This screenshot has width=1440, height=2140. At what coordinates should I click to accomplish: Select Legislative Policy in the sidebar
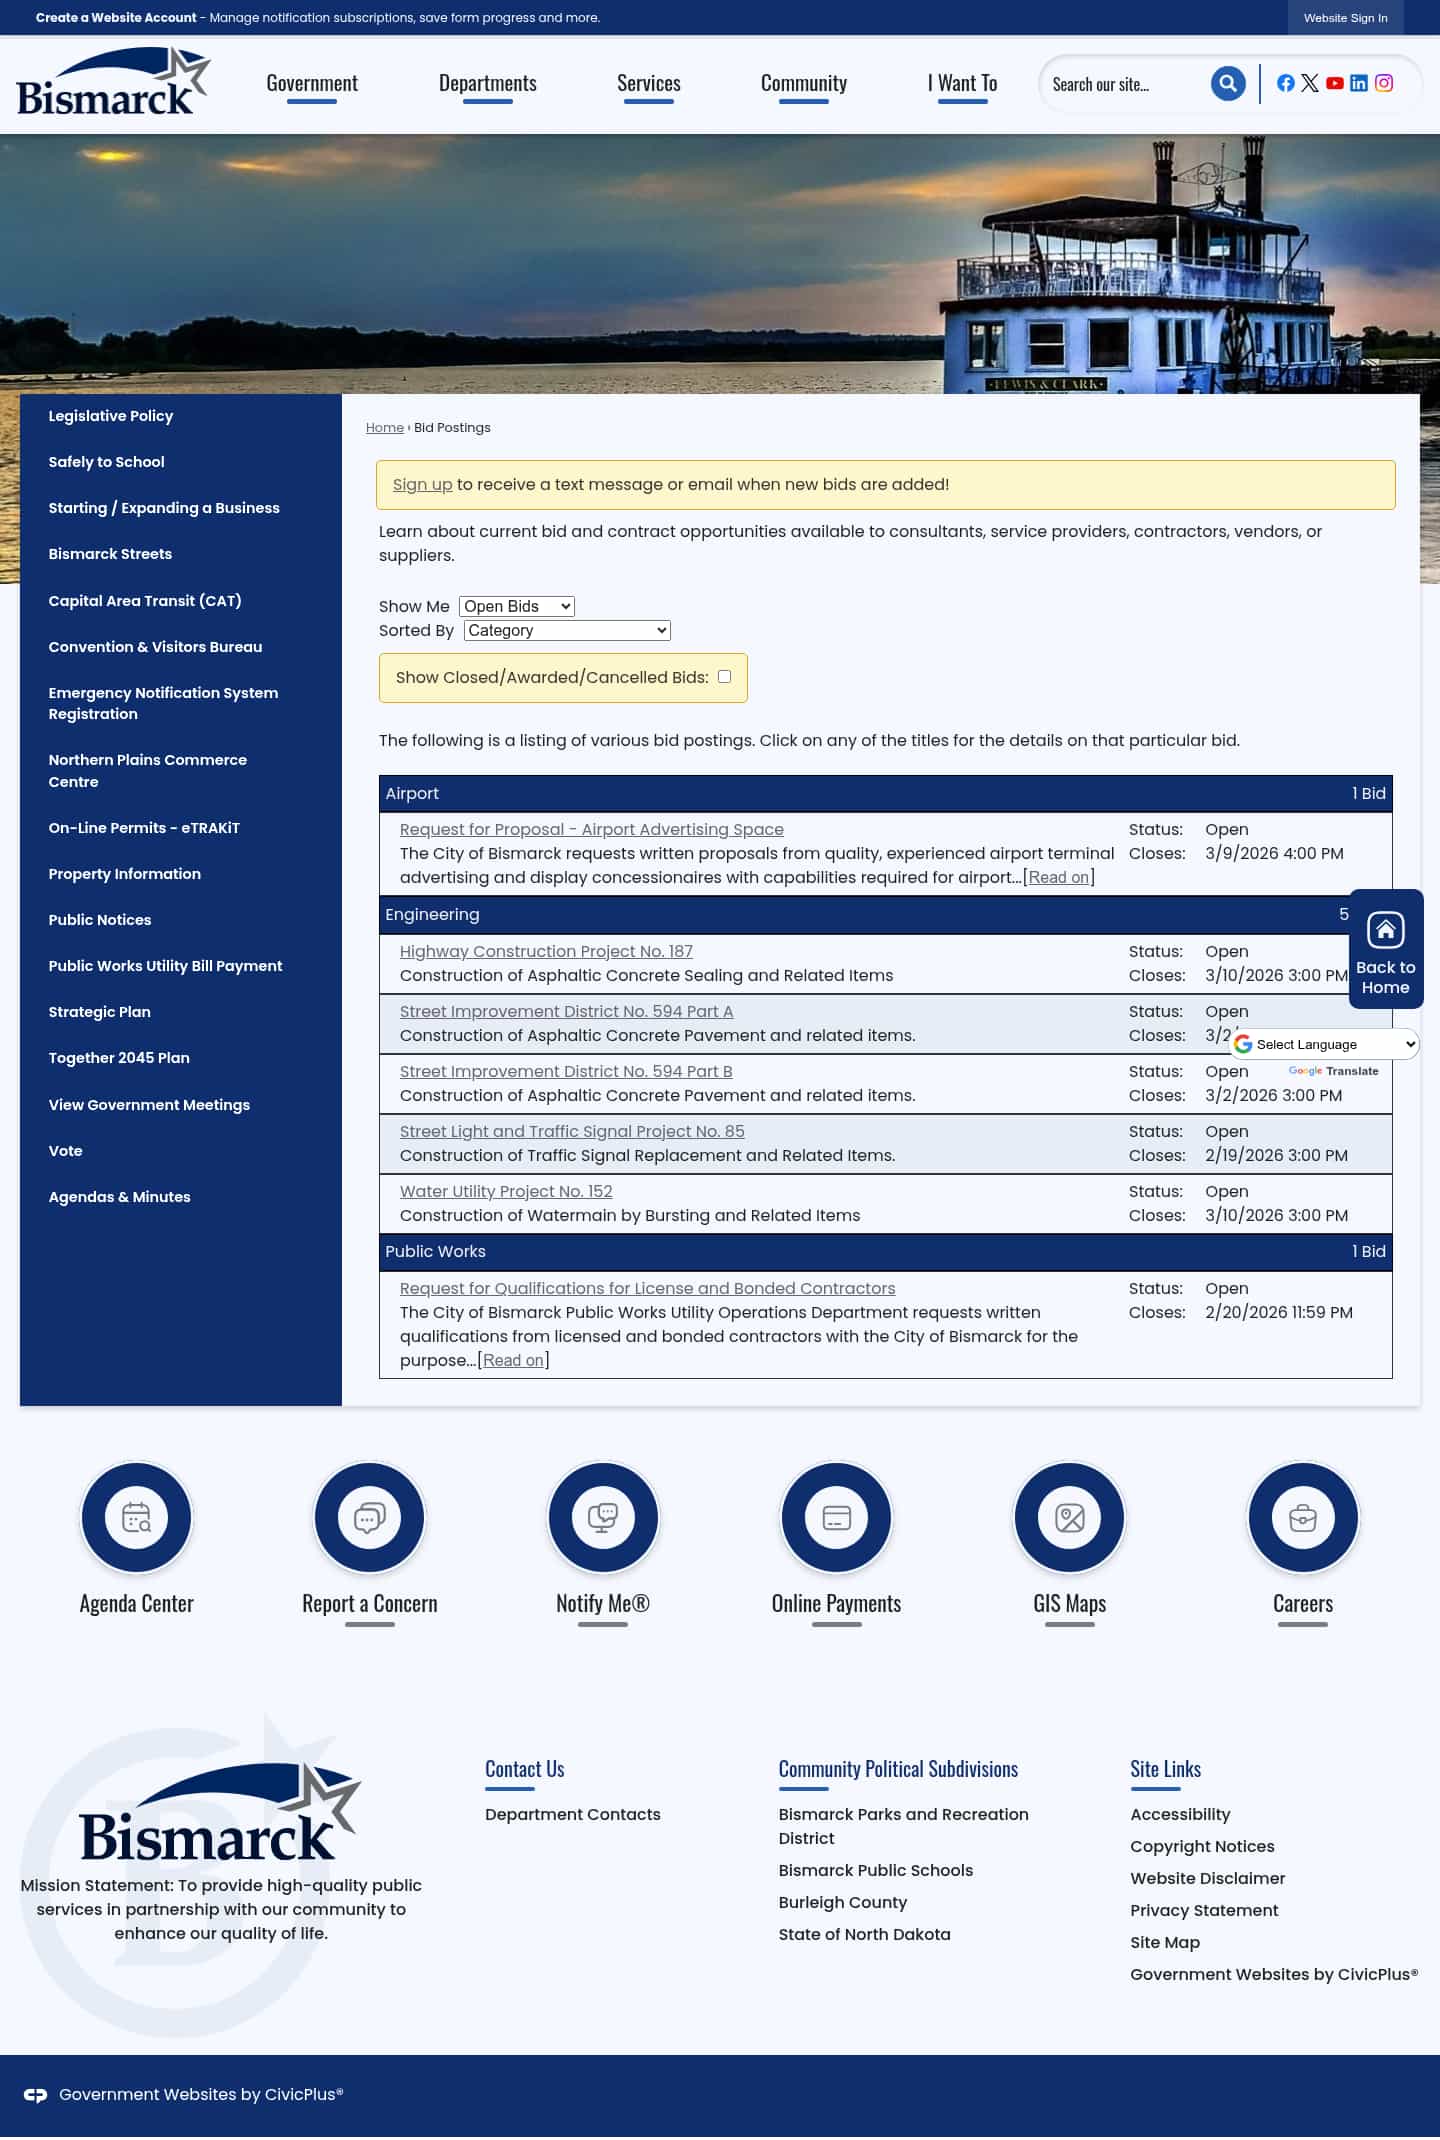(x=111, y=416)
